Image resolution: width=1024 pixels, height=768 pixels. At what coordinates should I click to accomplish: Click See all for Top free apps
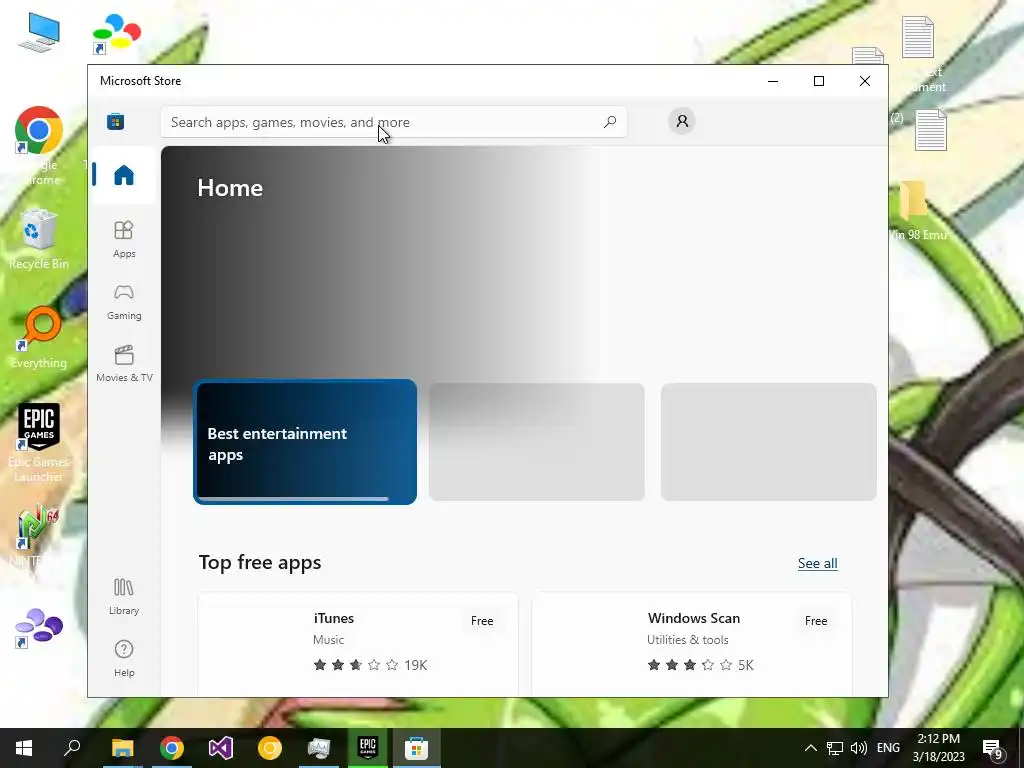click(818, 563)
